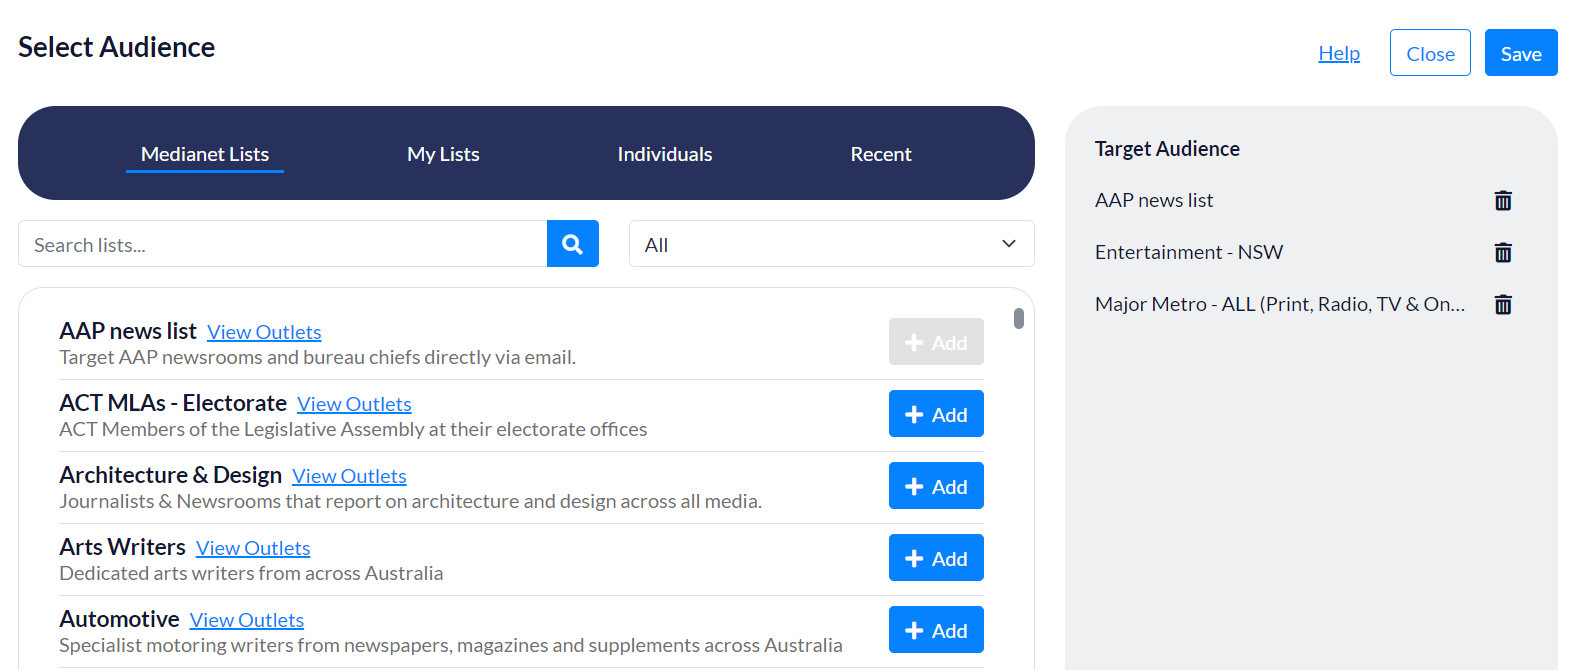
Task: View Outlets for Arts Writers
Action: tap(253, 548)
